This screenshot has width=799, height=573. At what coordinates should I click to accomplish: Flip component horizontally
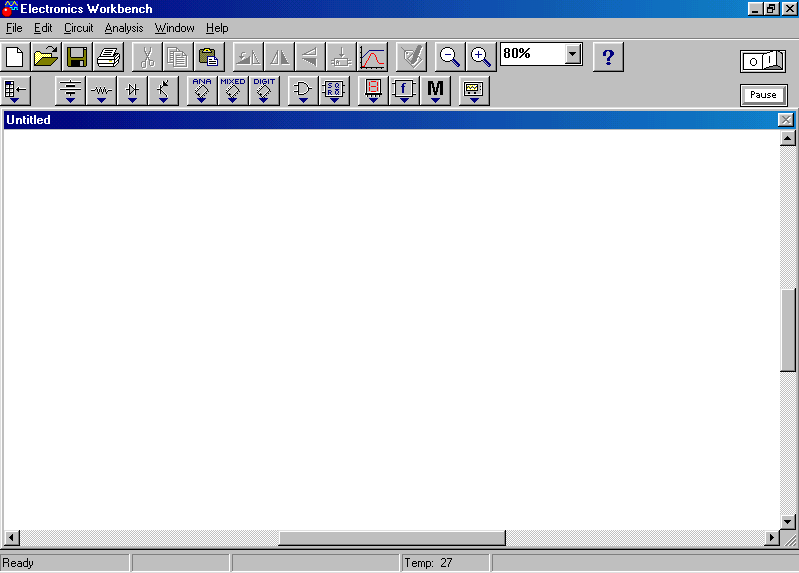point(279,57)
